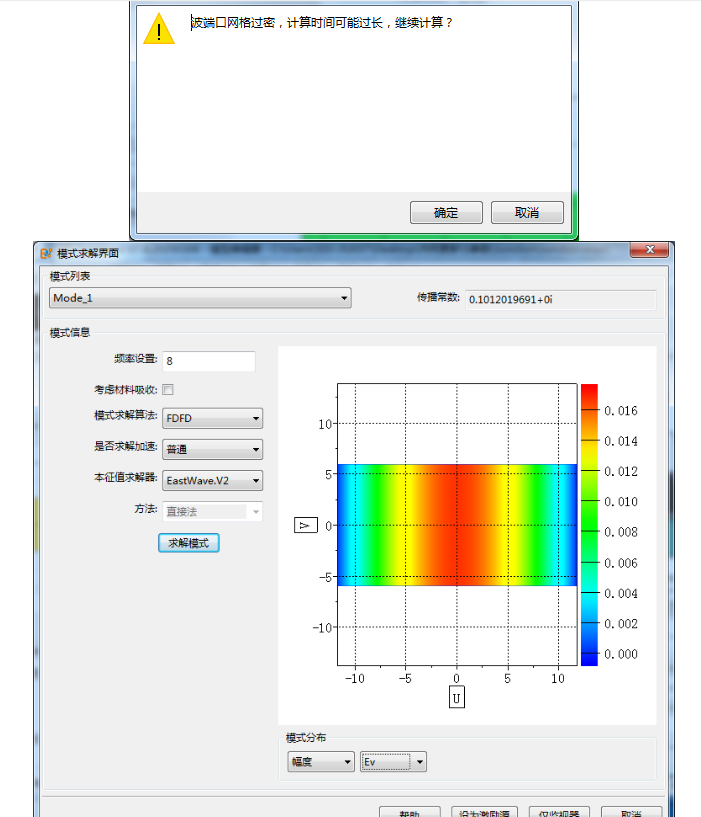Toggle the 考虑材料吸收 checkbox
Viewport: 701px width, 817px height.
(x=168, y=389)
